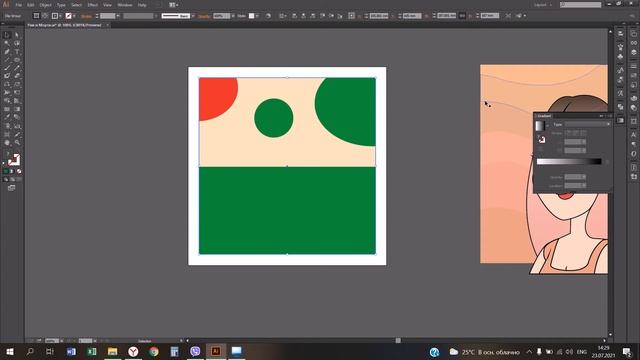The width and height of the screenshot is (640, 360).
Task: Click the gradient ramp slider bar
Action: pyautogui.click(x=569, y=162)
